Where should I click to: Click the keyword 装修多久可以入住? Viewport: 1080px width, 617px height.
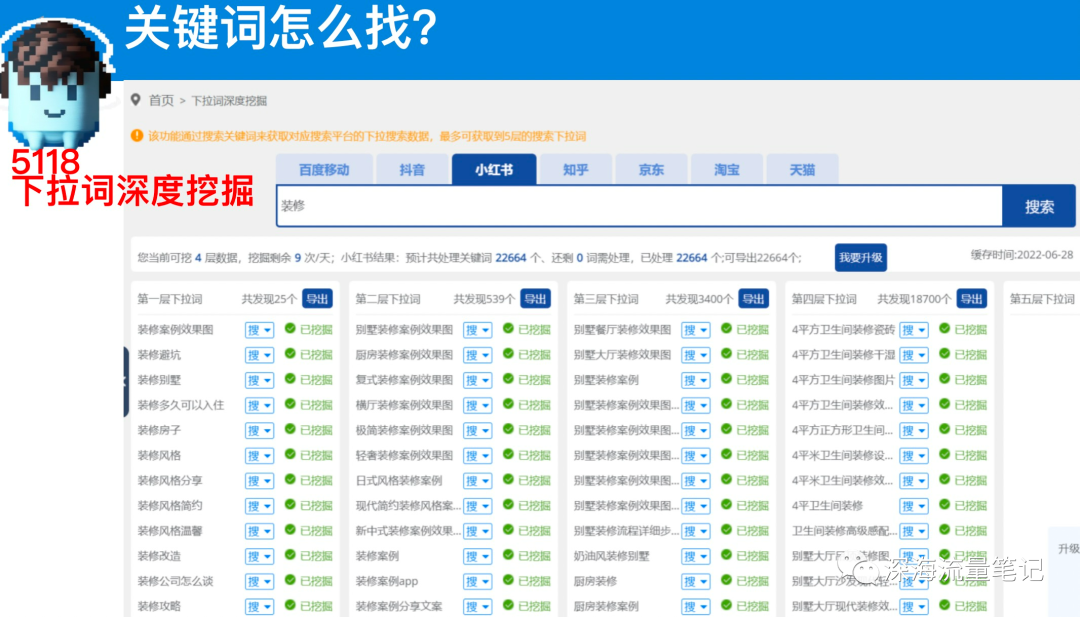click(180, 405)
